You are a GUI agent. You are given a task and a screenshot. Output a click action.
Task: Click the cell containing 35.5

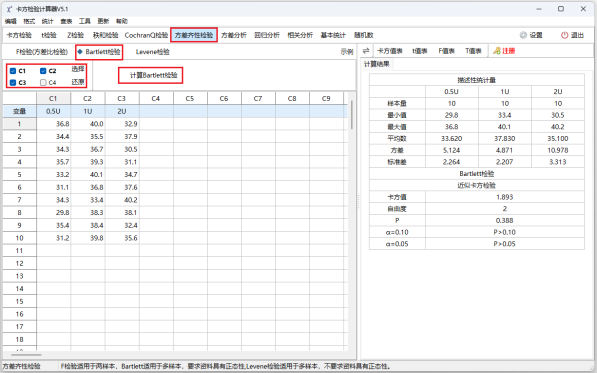(x=88, y=136)
